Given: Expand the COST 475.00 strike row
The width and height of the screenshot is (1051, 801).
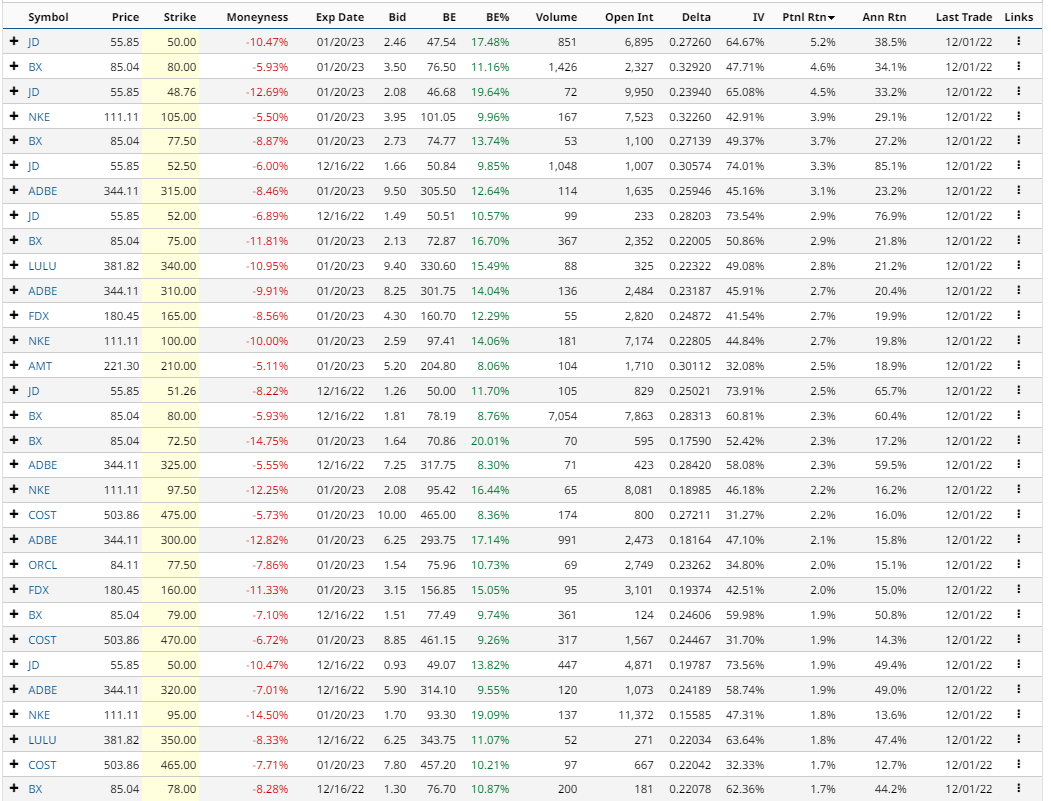Looking at the screenshot, I should tap(13, 515).
